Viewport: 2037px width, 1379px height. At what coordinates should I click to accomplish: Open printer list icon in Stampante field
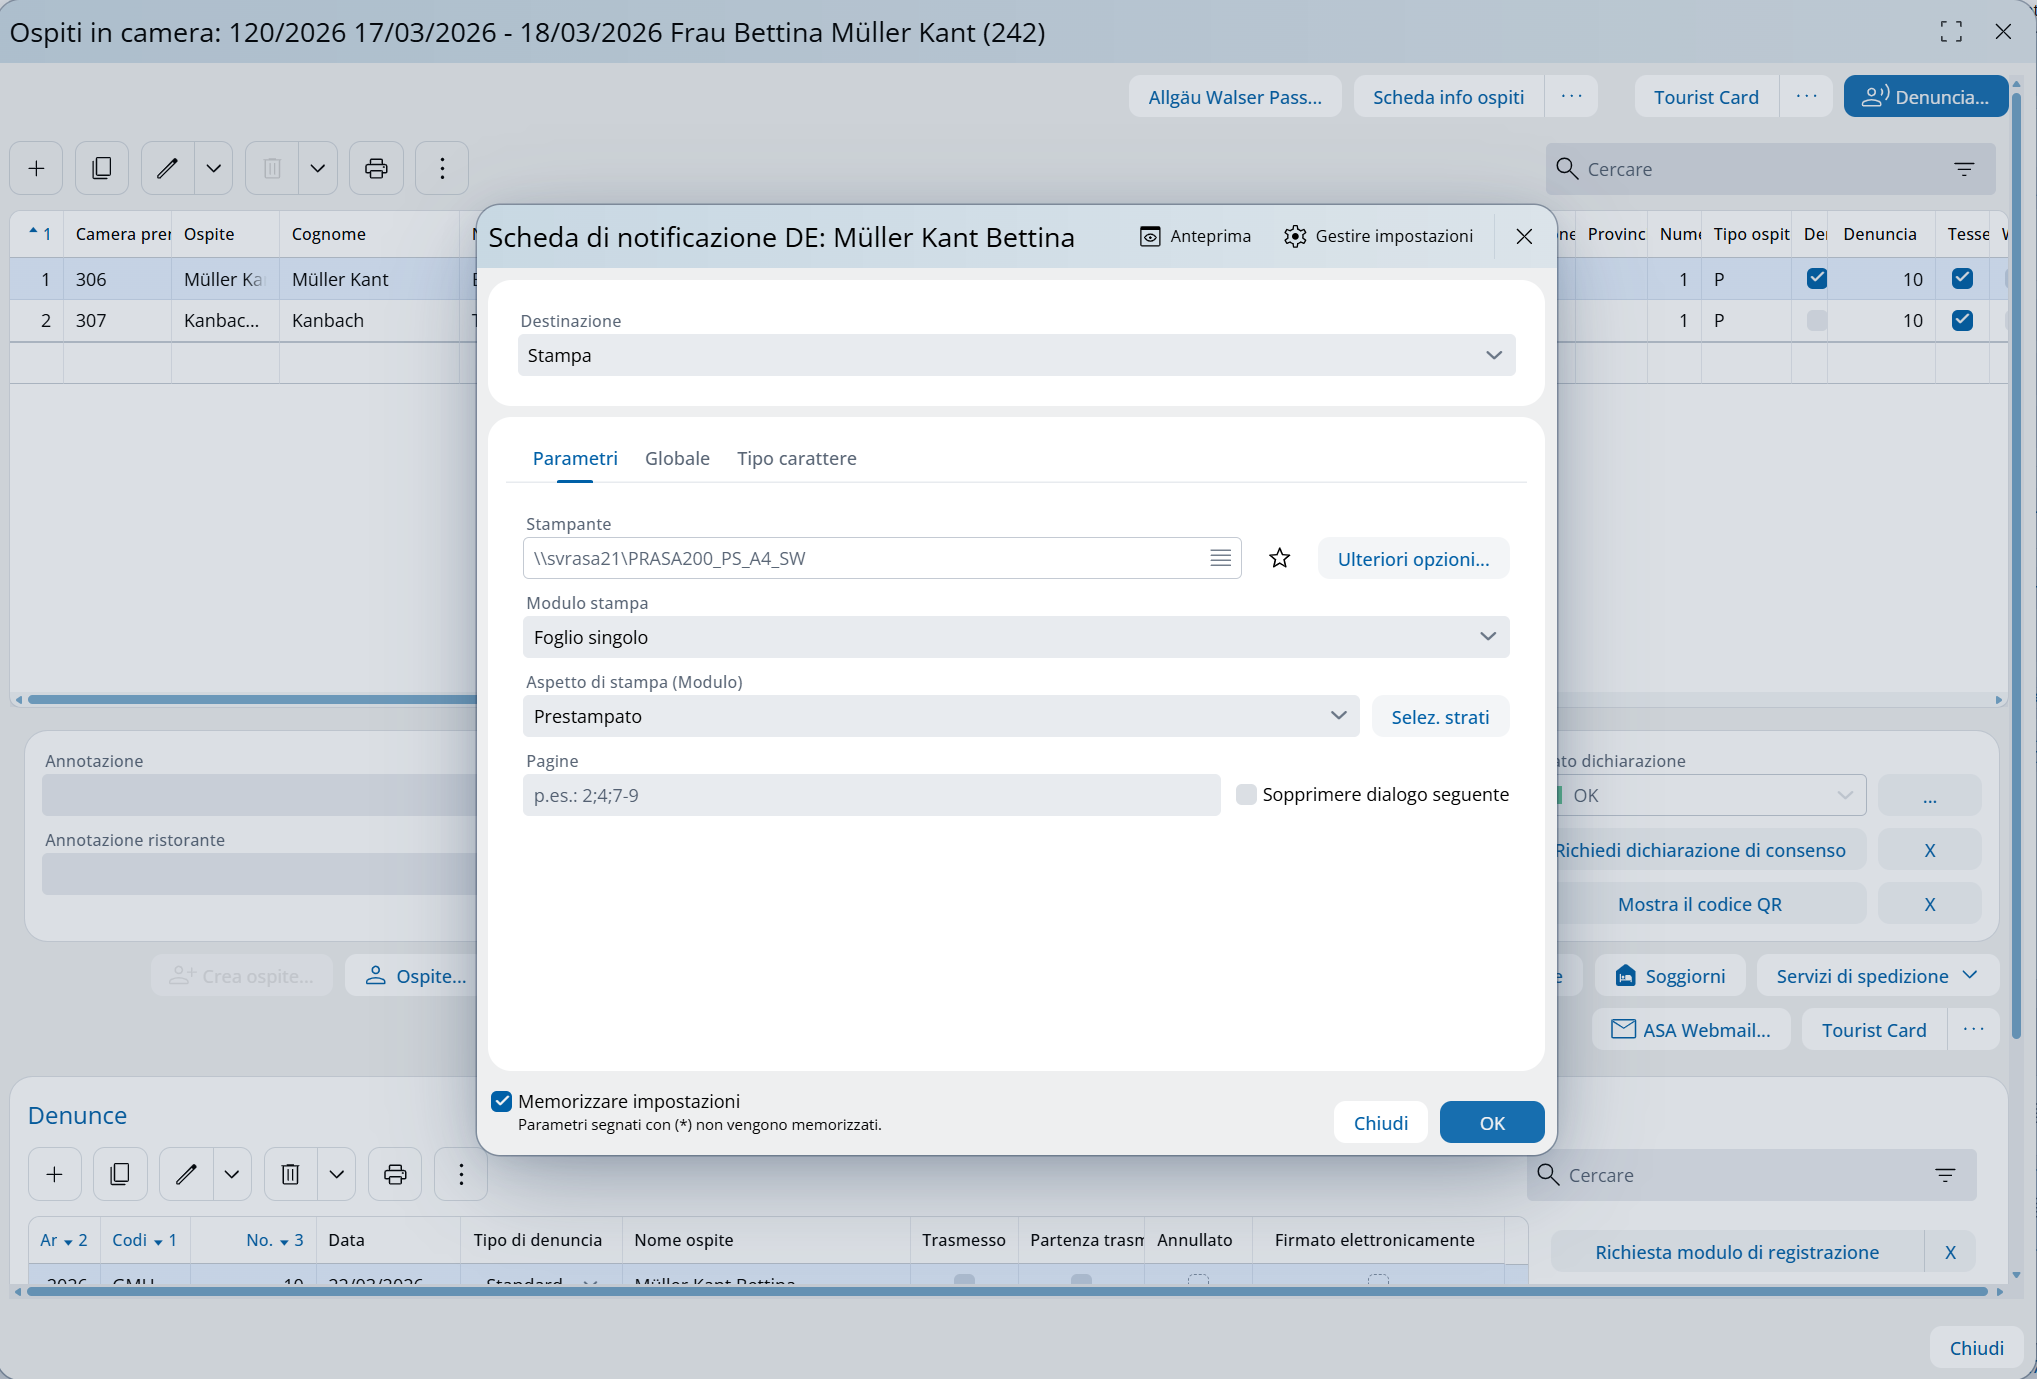click(1220, 558)
